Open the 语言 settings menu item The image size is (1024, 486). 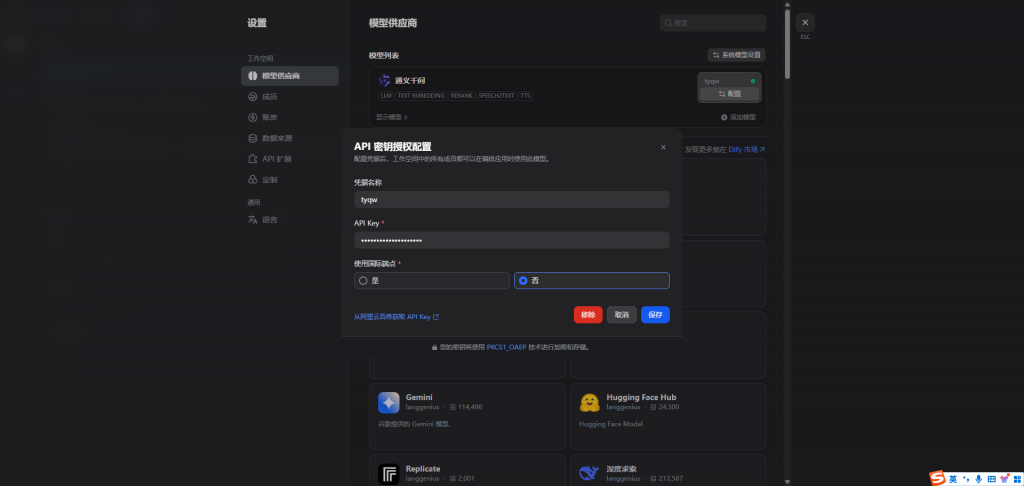pos(269,220)
